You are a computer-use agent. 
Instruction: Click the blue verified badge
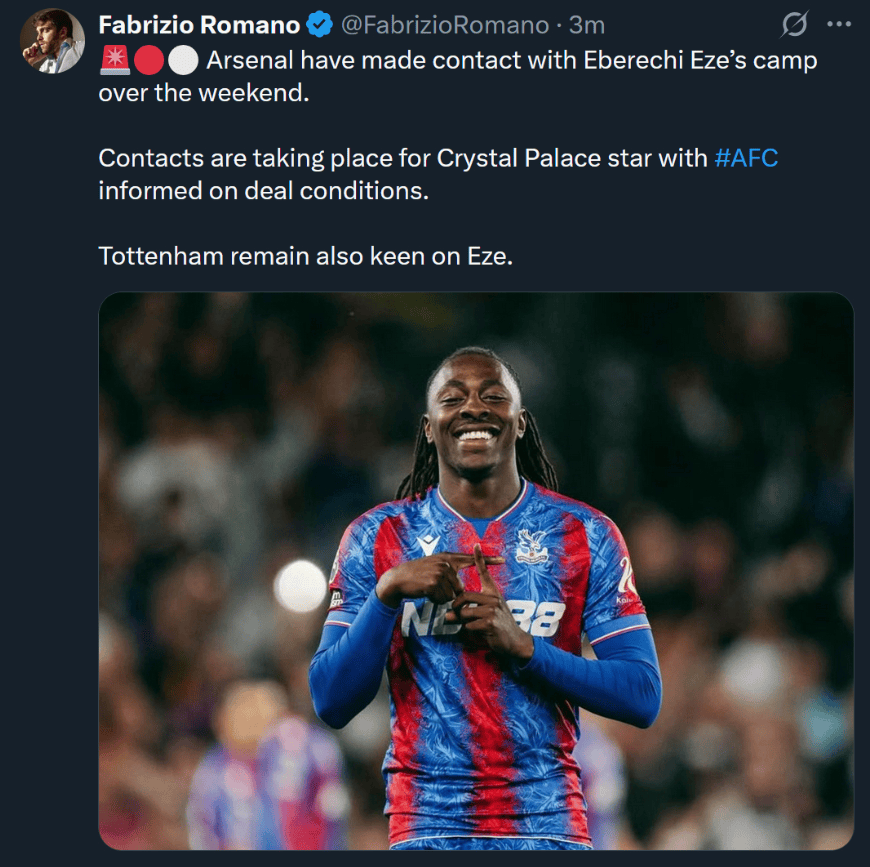click(320, 25)
